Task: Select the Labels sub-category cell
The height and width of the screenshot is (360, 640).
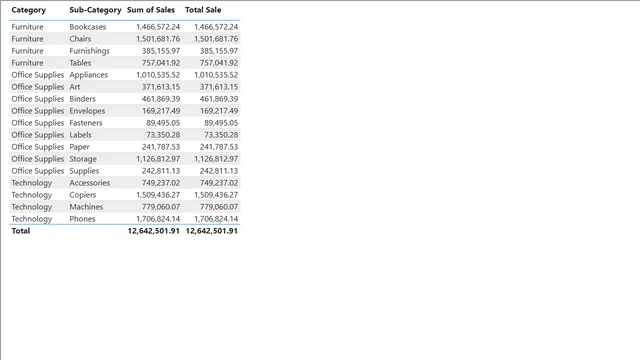Action: coord(80,135)
